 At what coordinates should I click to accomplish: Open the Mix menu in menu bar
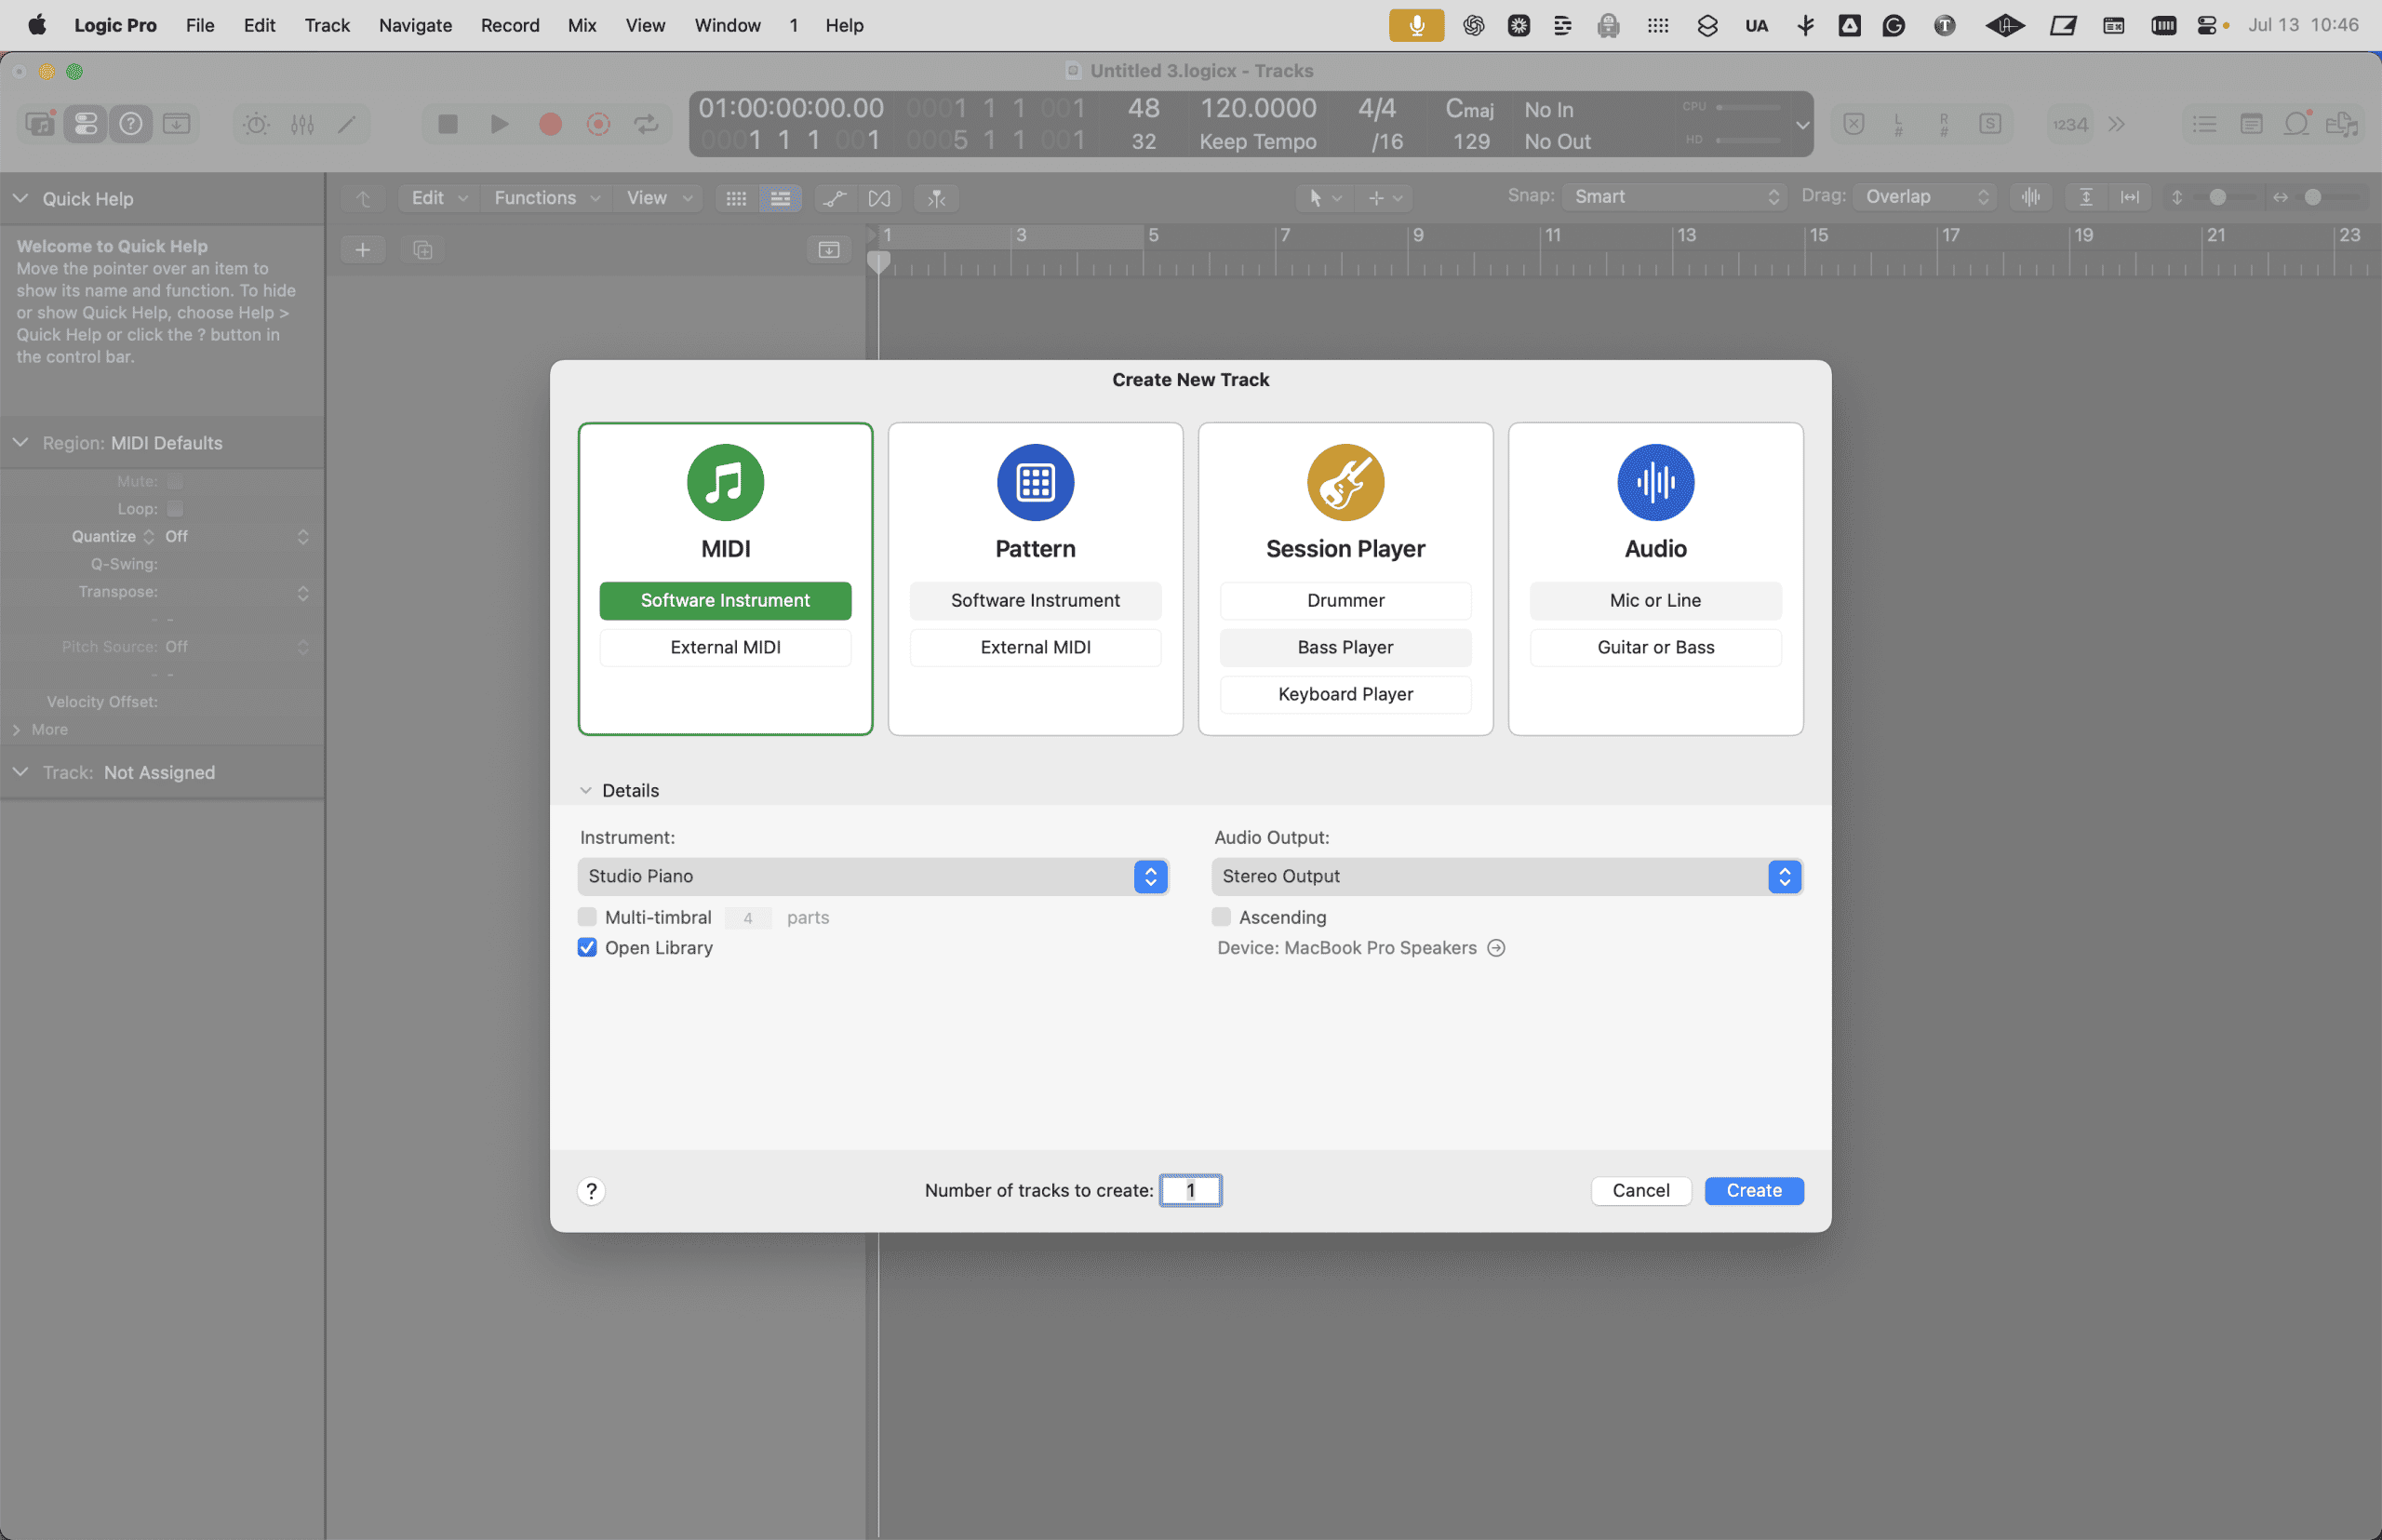pos(582,25)
